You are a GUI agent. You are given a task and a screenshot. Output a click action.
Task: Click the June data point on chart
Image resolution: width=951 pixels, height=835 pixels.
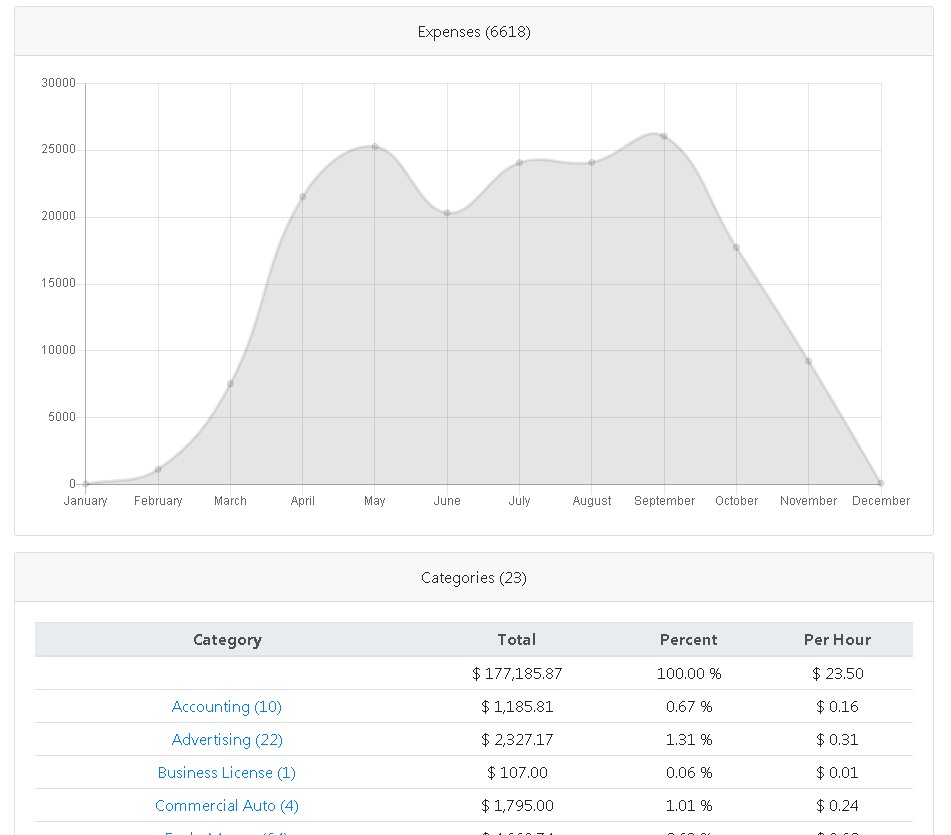(x=447, y=213)
